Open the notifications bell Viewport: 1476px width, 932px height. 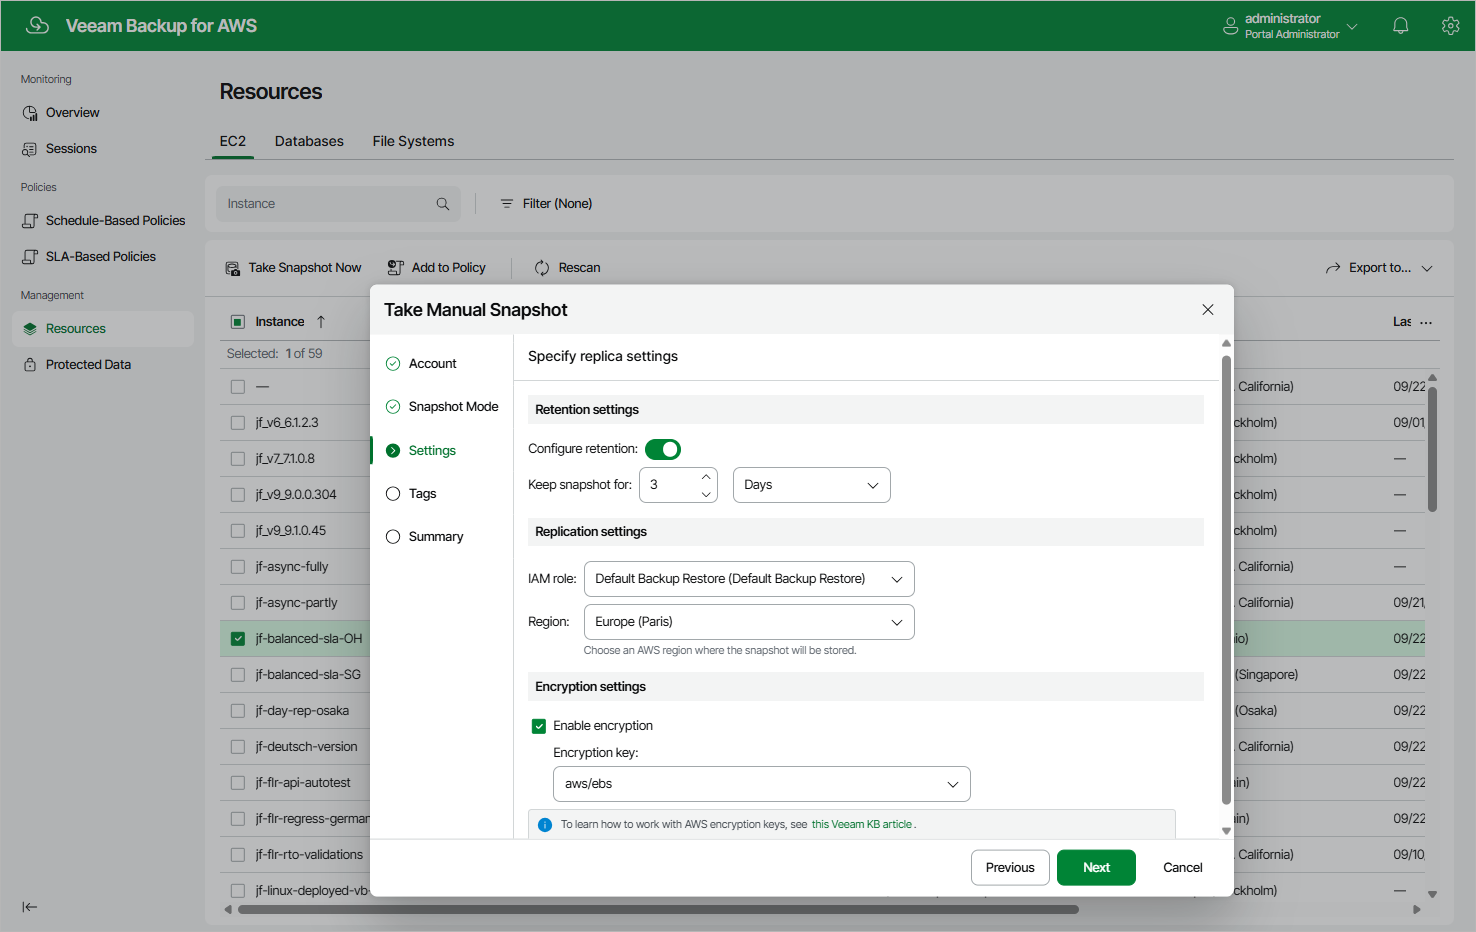click(1401, 26)
